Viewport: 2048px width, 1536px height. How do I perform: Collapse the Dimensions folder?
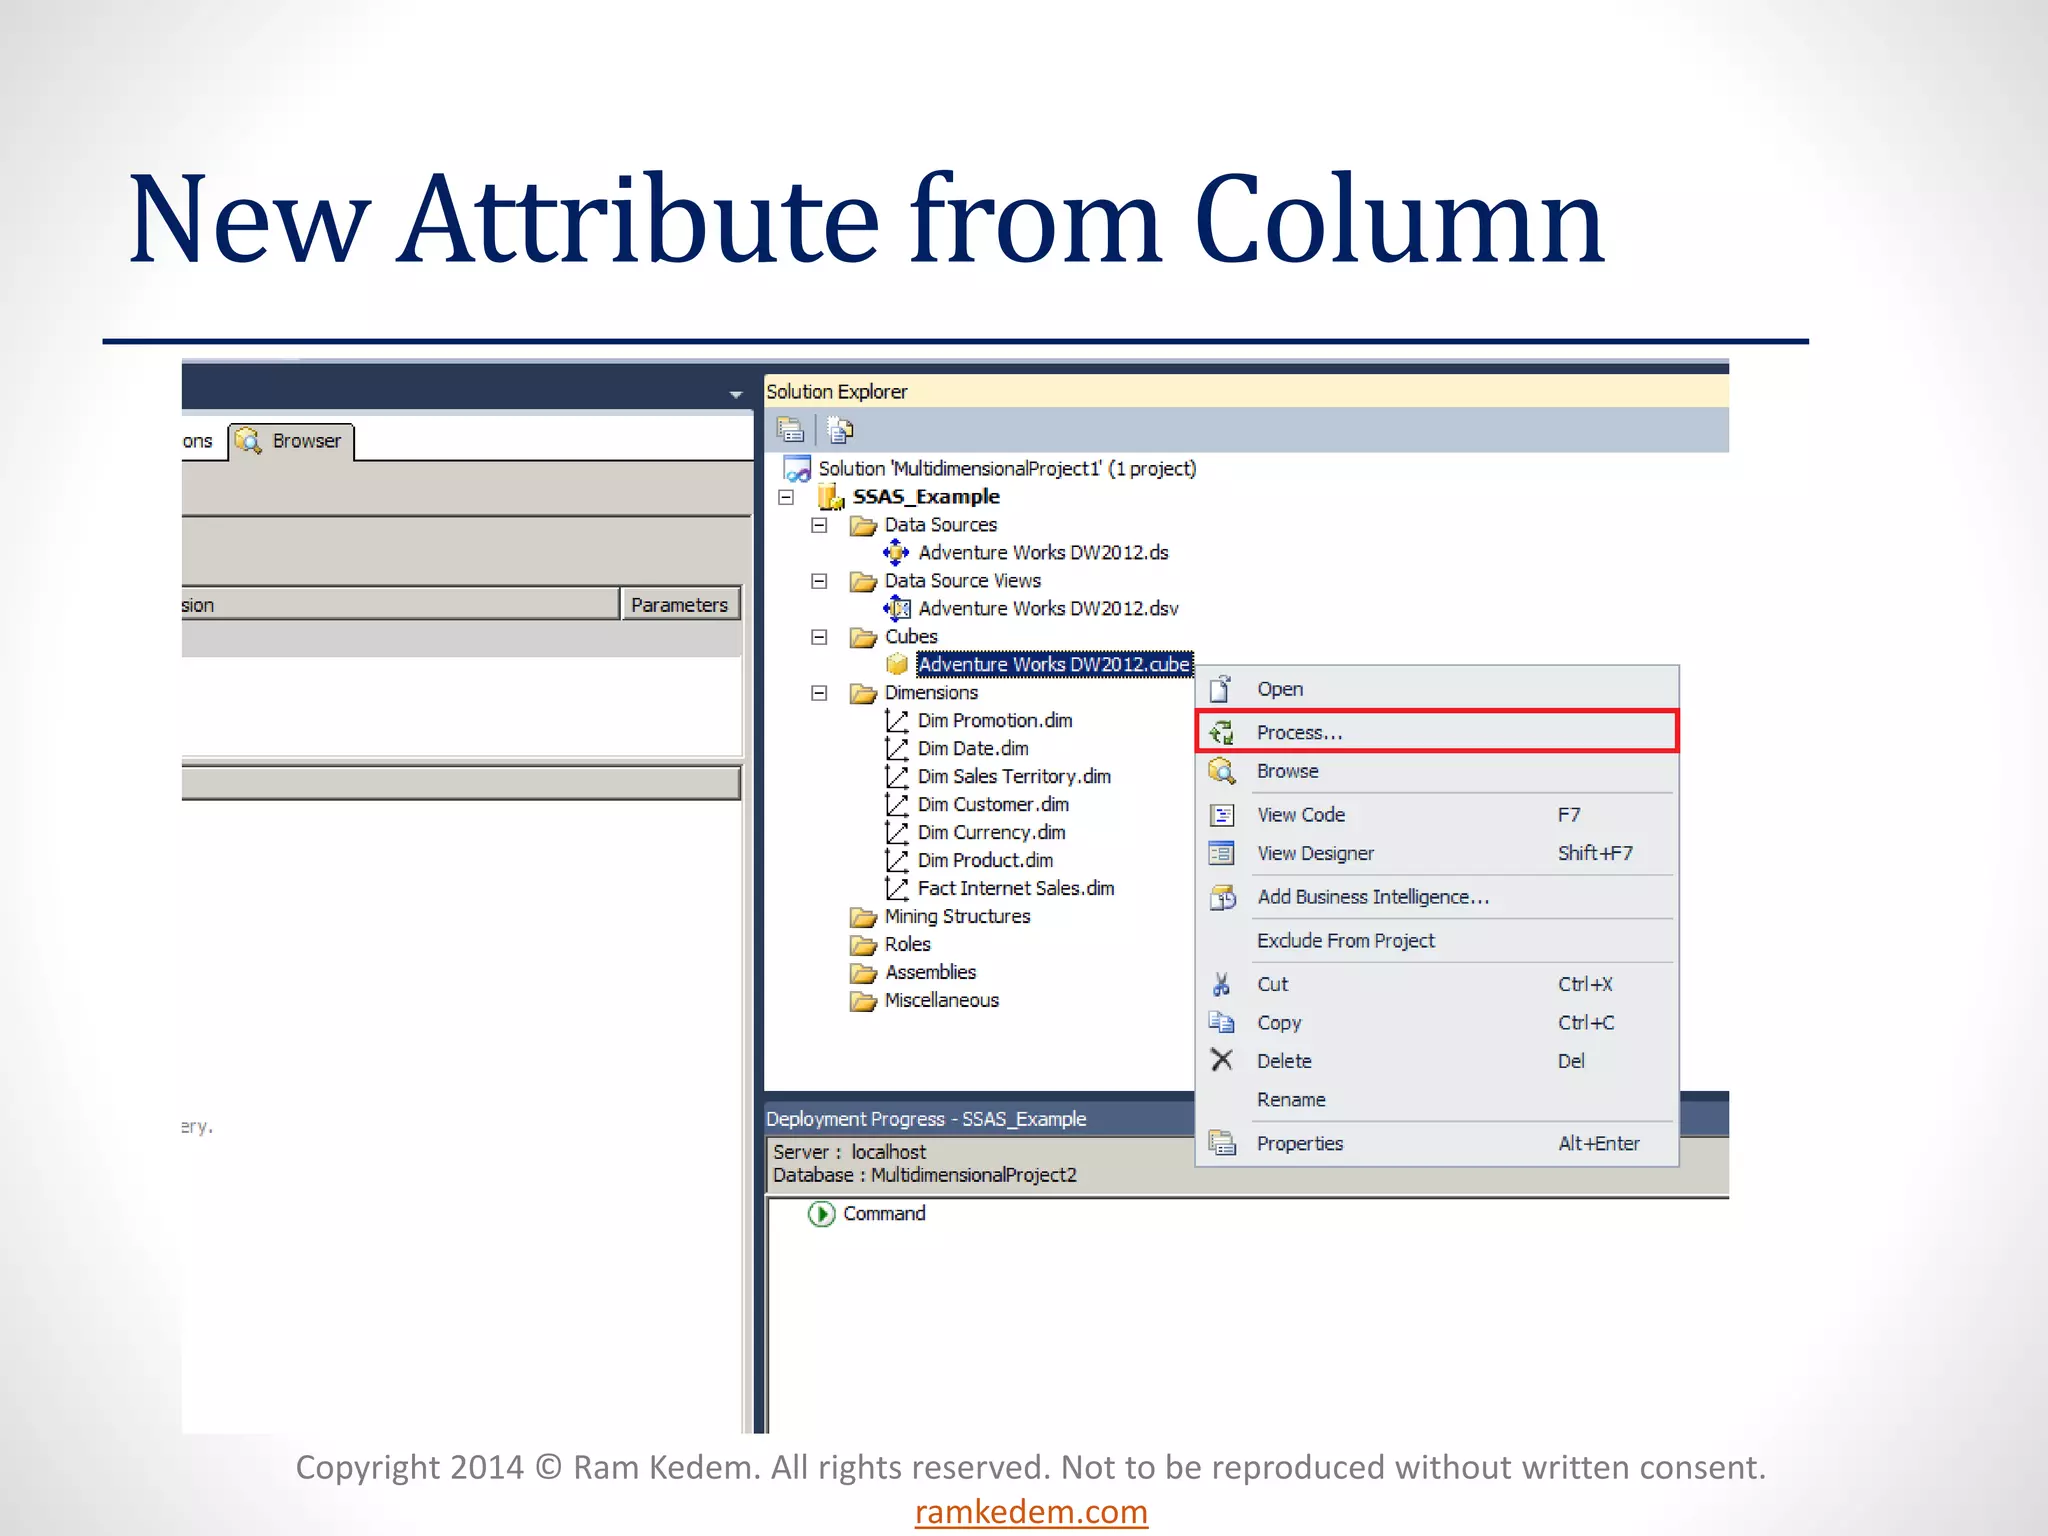tap(819, 693)
